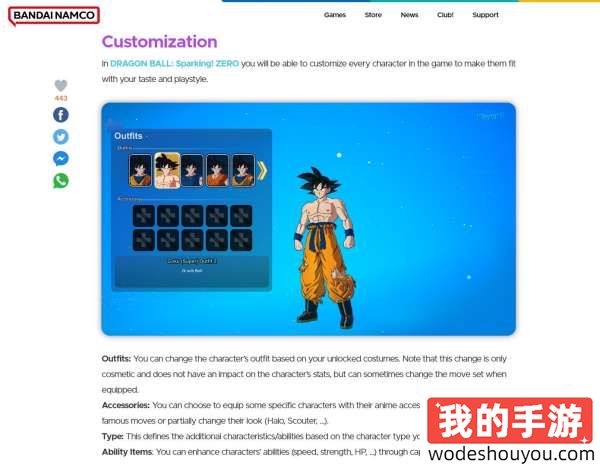
Task: Go to the News section
Action: pyautogui.click(x=409, y=15)
